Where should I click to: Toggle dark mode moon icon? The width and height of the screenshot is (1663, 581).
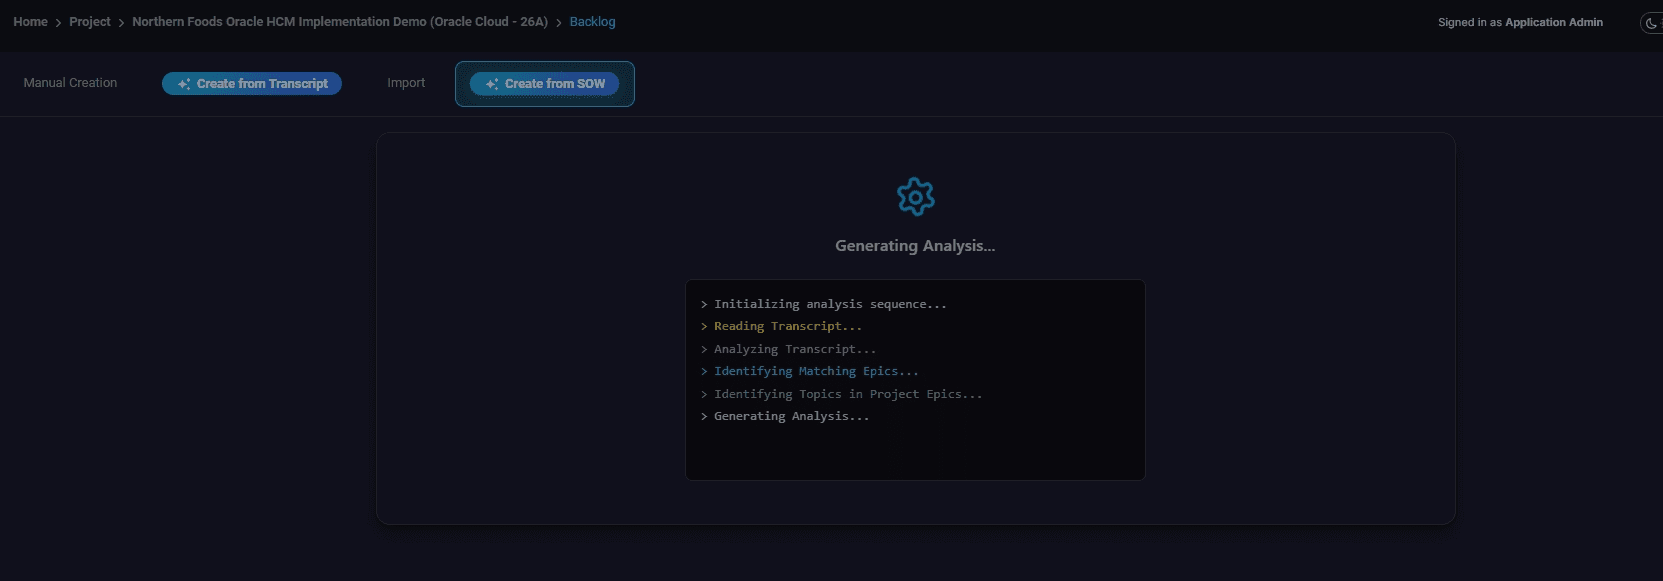[1651, 23]
